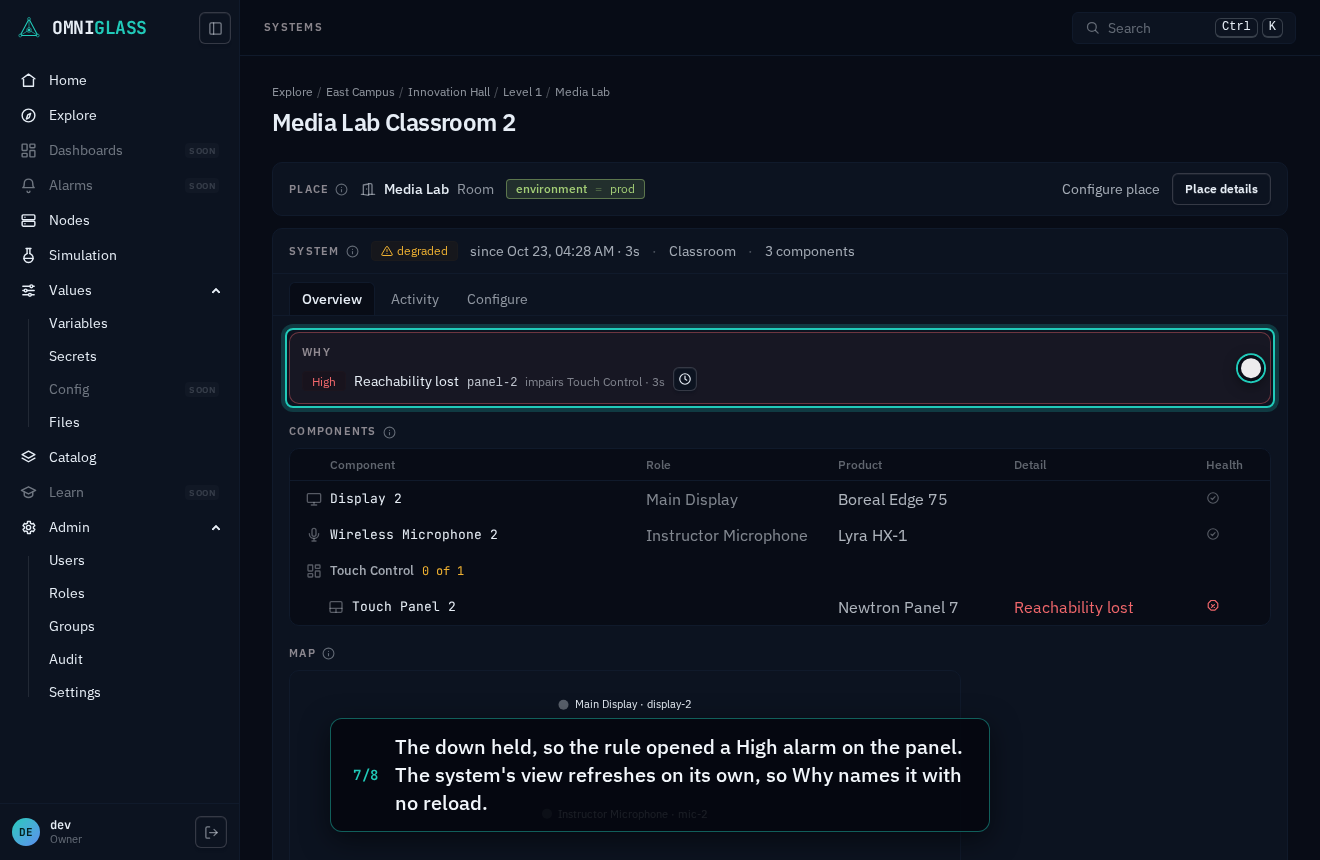Collapse the Admin menu group
Image resolution: width=1320 pixels, height=860 pixels.
[x=216, y=527]
